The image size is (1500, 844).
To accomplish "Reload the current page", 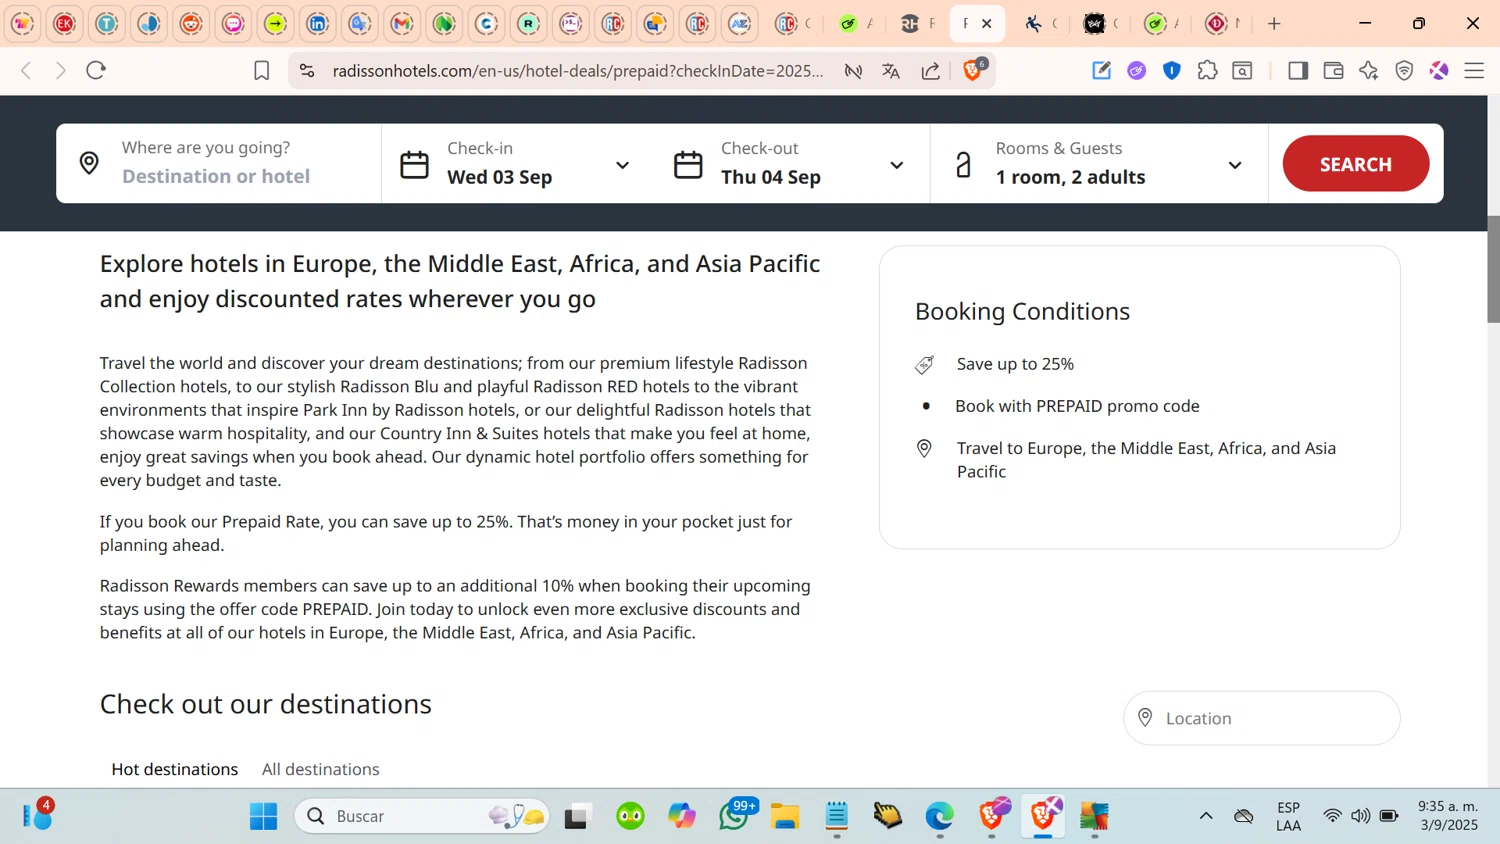I will (x=96, y=70).
